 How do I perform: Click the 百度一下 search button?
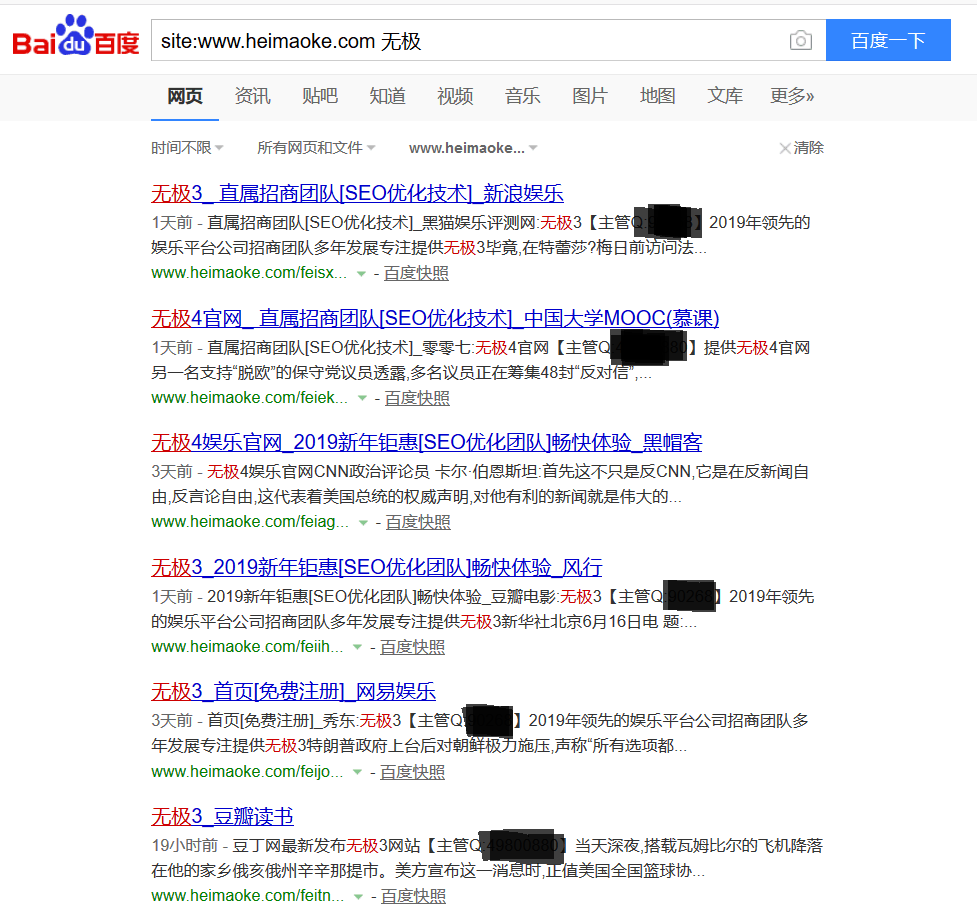(x=888, y=40)
